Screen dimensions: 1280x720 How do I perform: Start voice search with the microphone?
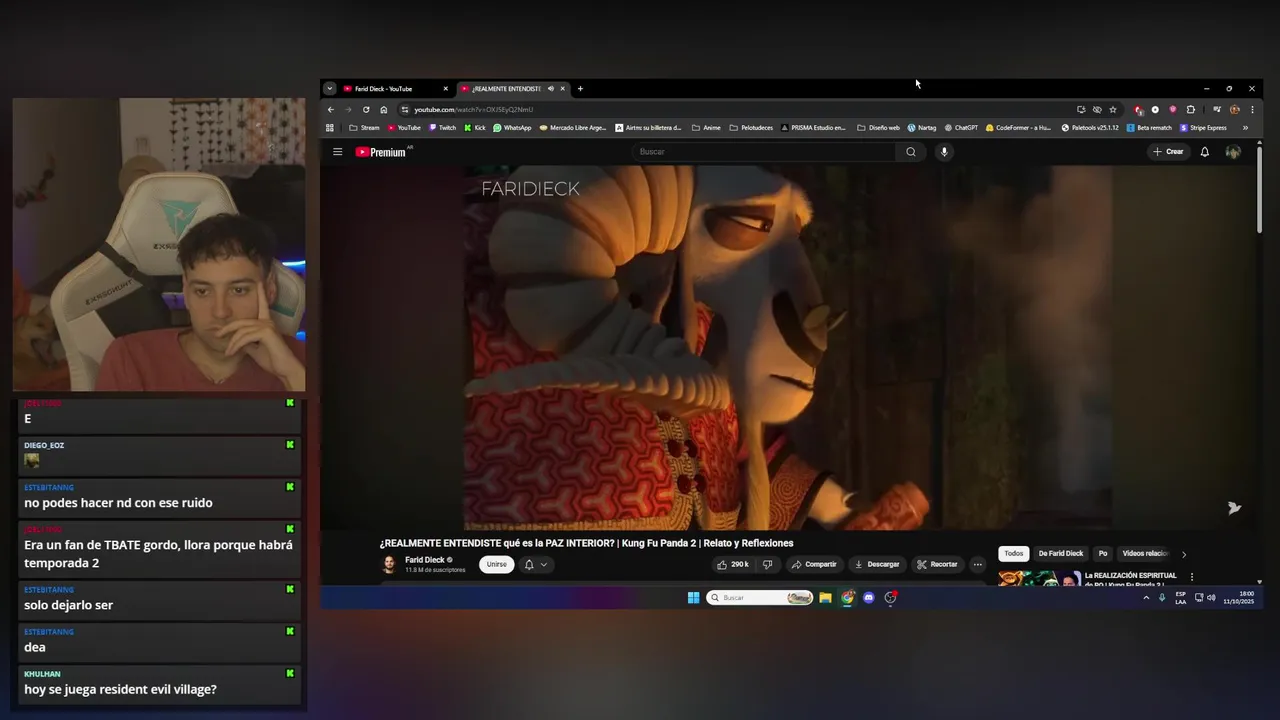coord(943,152)
